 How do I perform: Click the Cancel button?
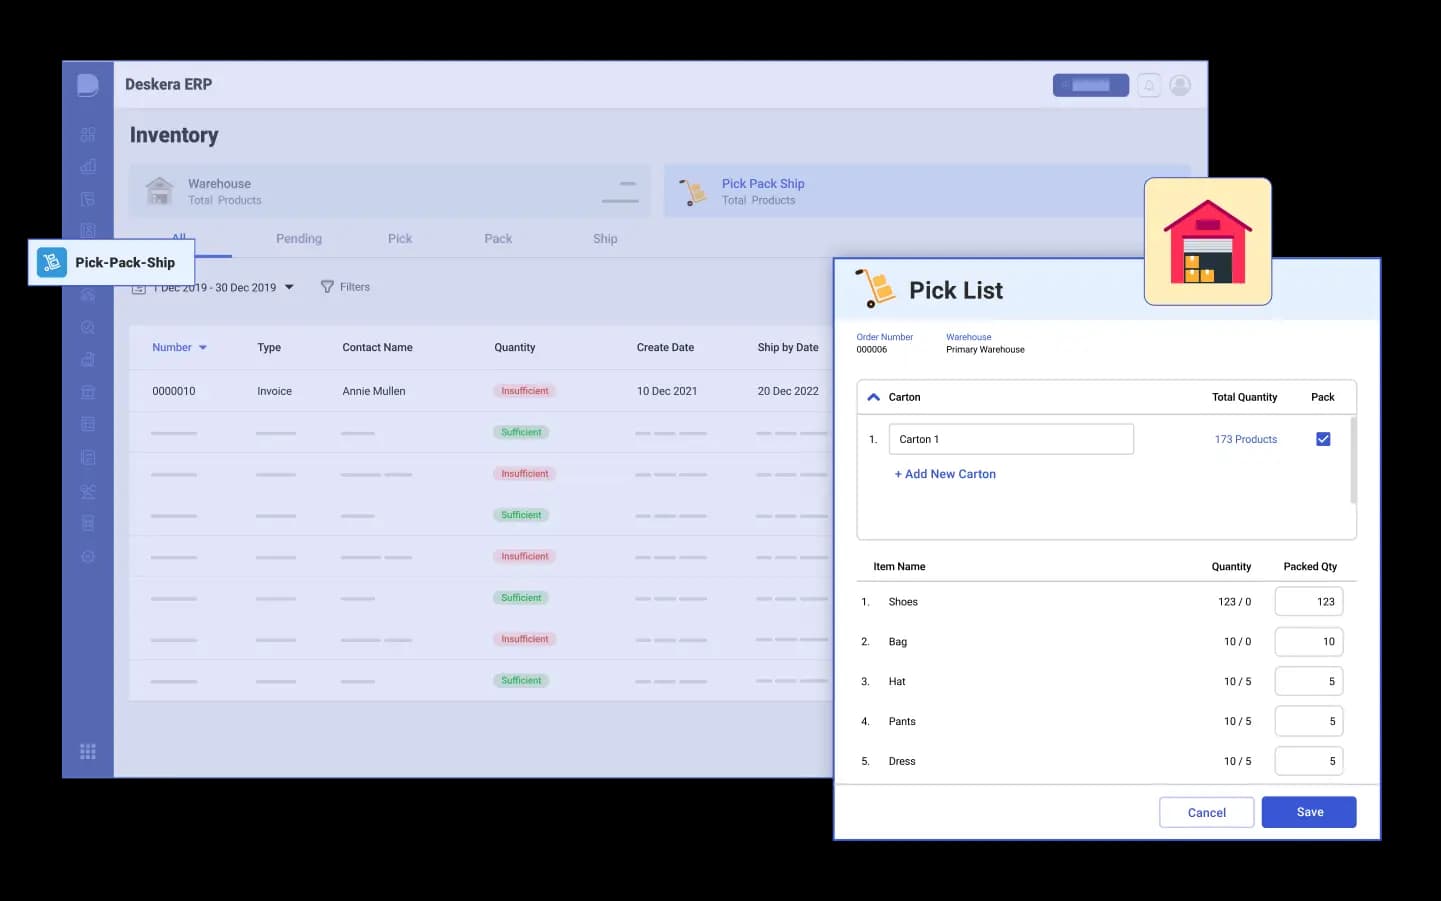tap(1206, 812)
